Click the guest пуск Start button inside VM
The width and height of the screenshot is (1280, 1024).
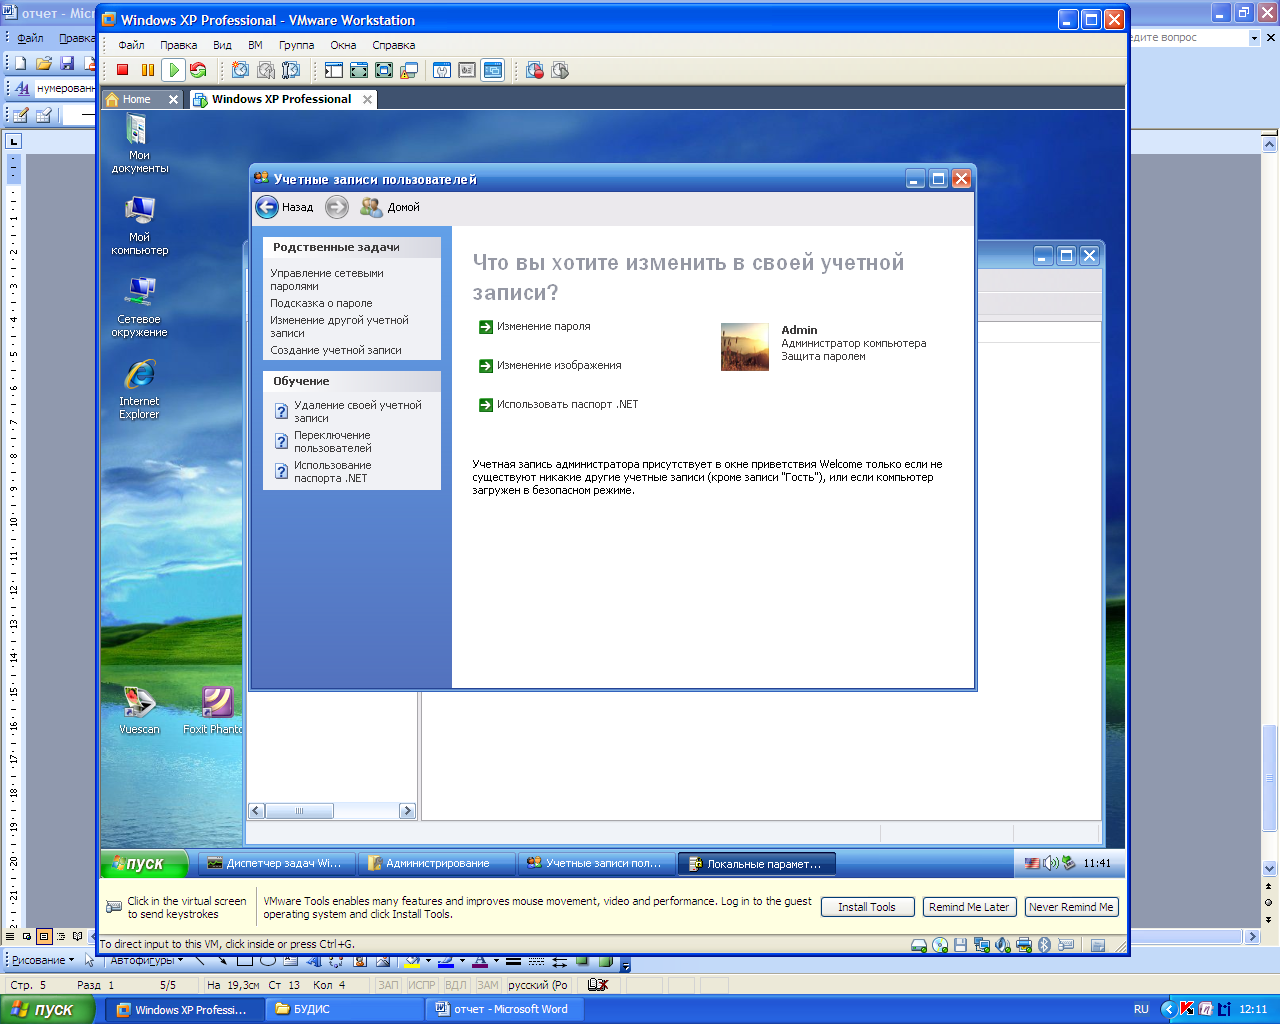(145, 863)
